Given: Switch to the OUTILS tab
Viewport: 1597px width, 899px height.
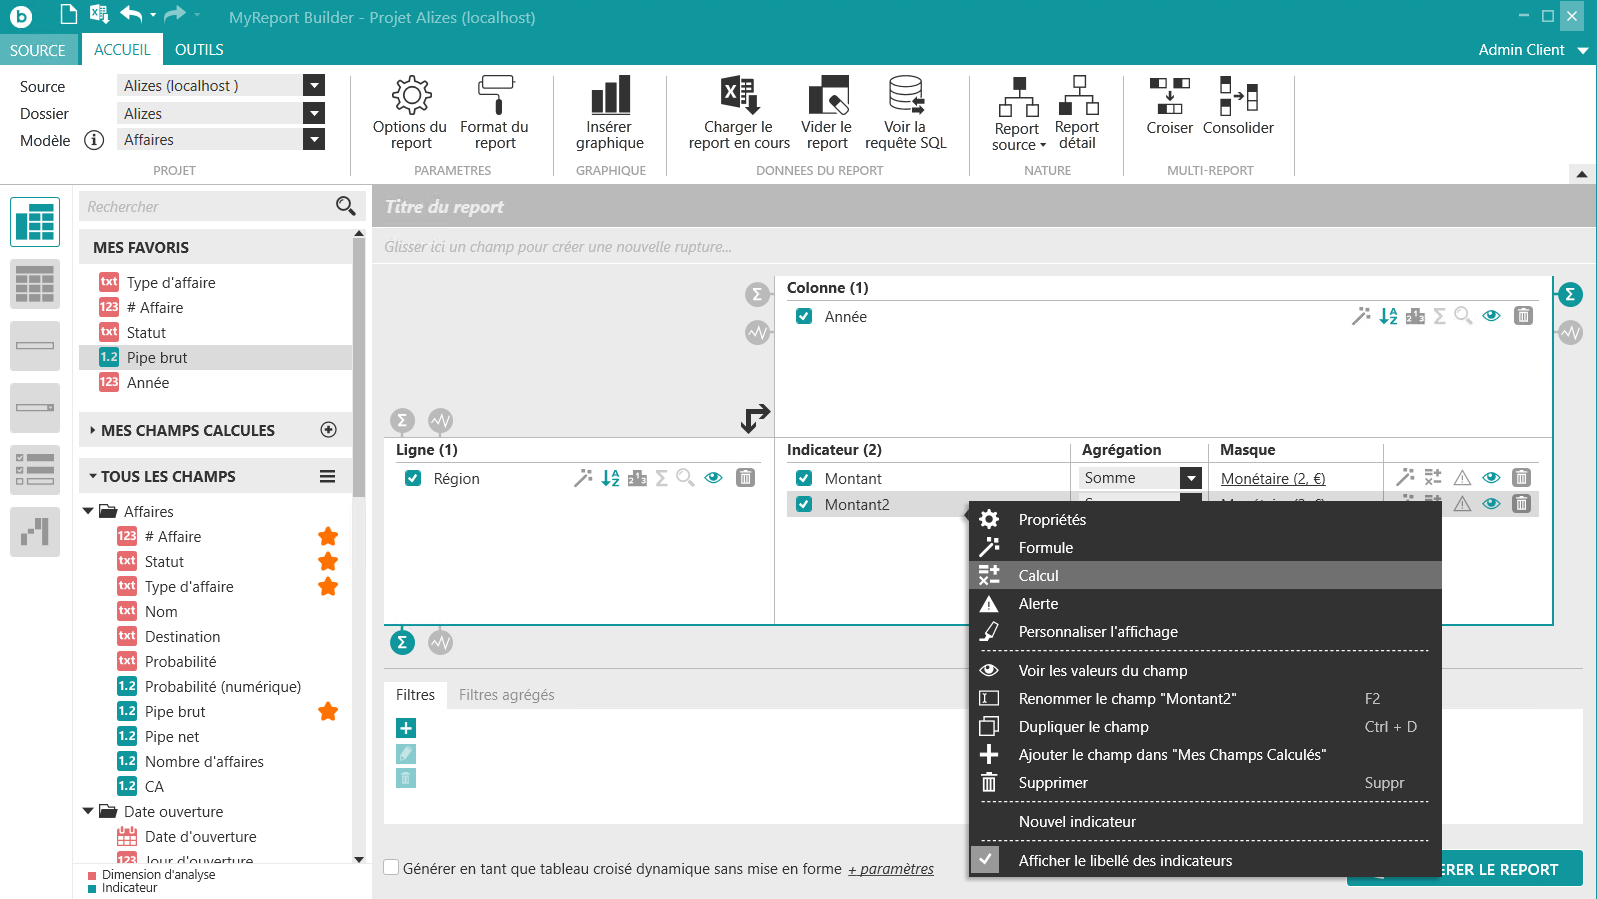Looking at the screenshot, I should point(199,50).
